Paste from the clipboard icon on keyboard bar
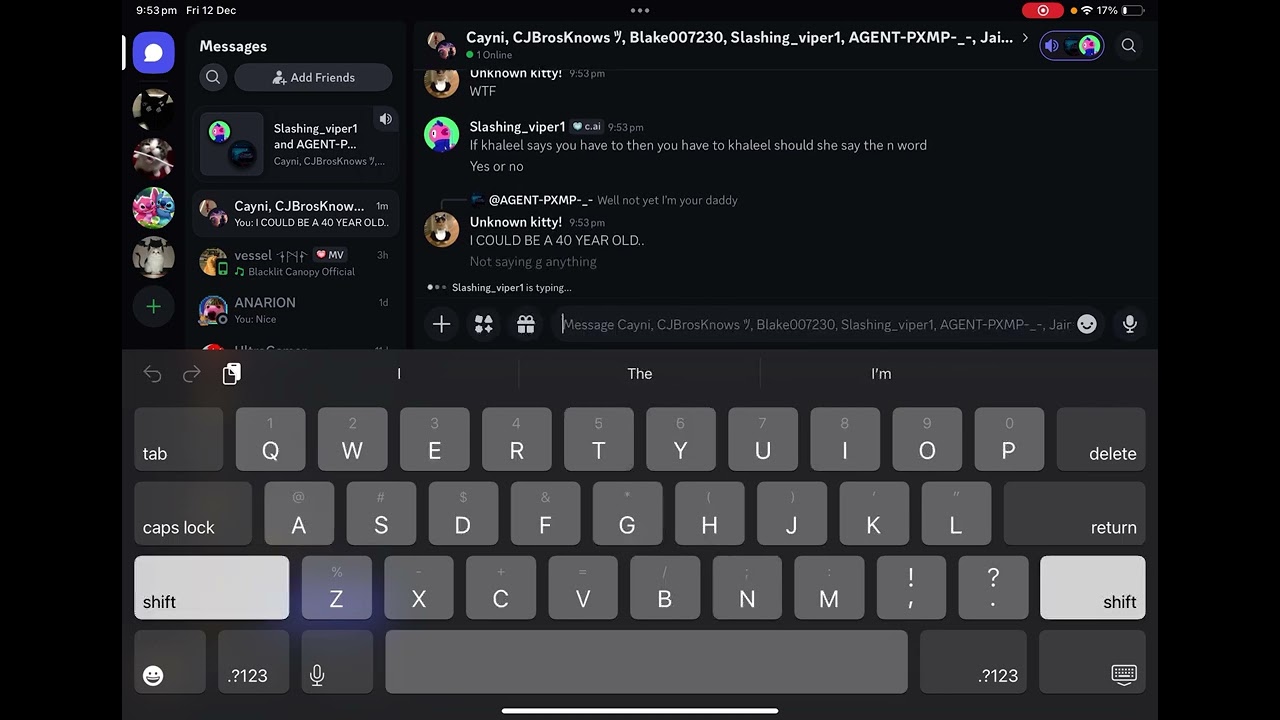 231,373
